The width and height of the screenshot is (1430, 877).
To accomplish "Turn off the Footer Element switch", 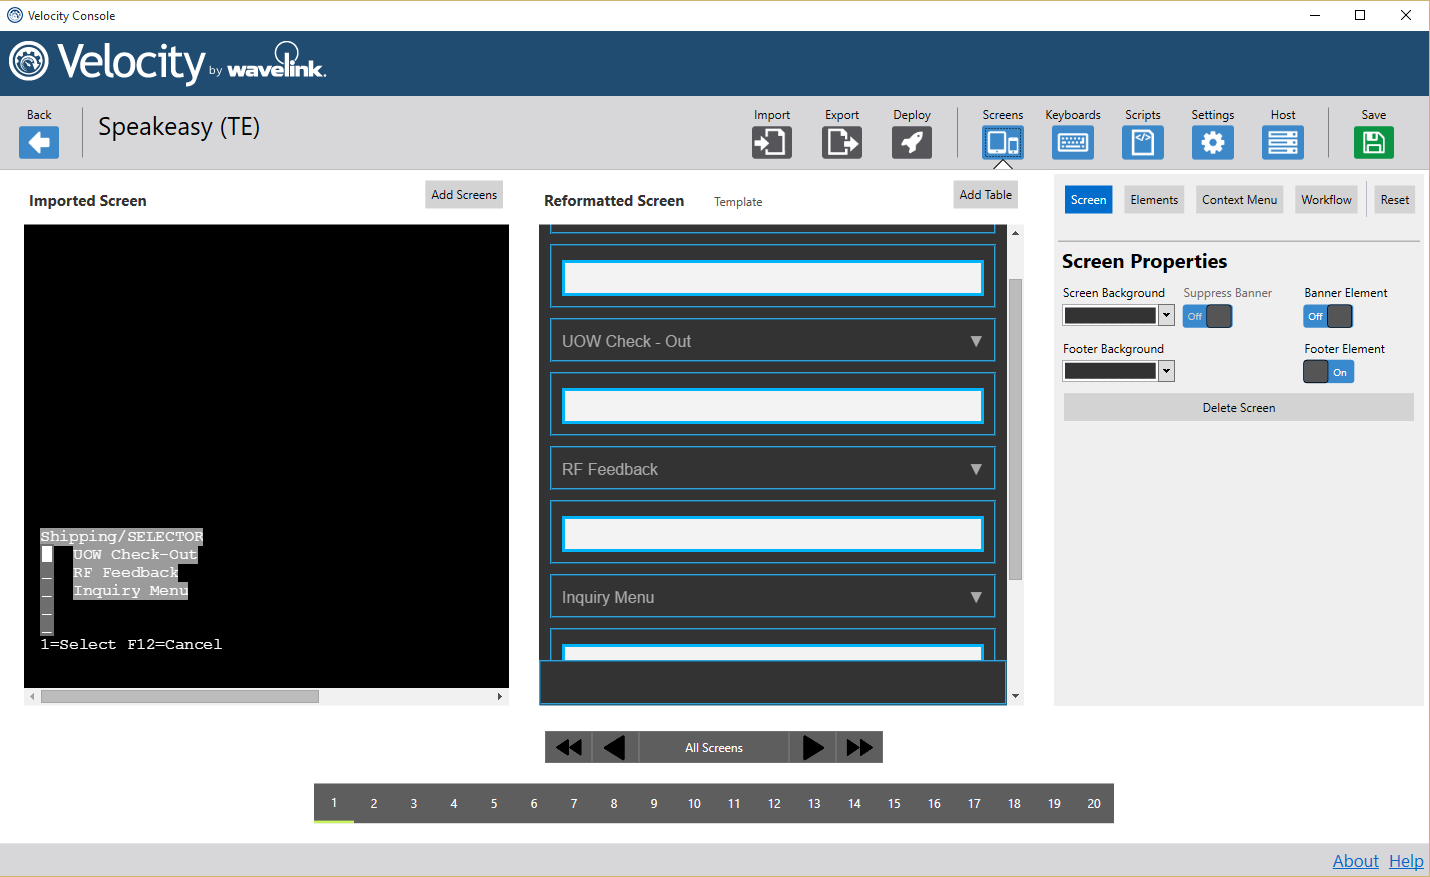I will click(1328, 372).
